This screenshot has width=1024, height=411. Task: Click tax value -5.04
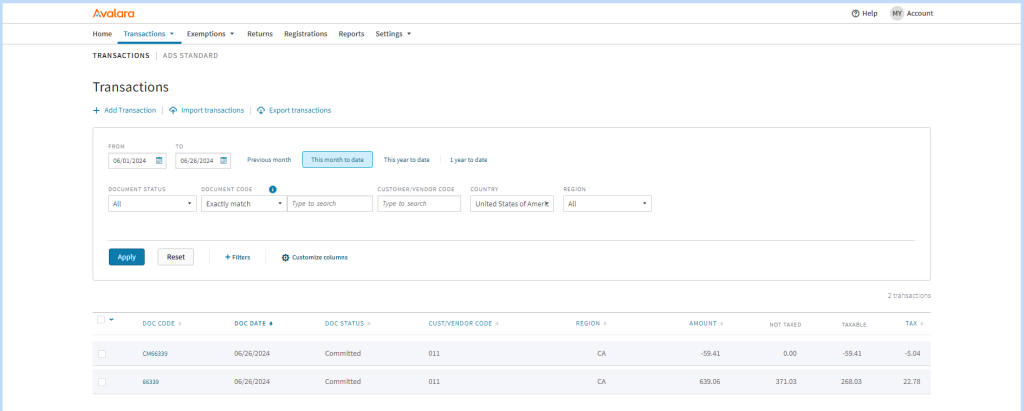pyautogui.click(x=912, y=353)
